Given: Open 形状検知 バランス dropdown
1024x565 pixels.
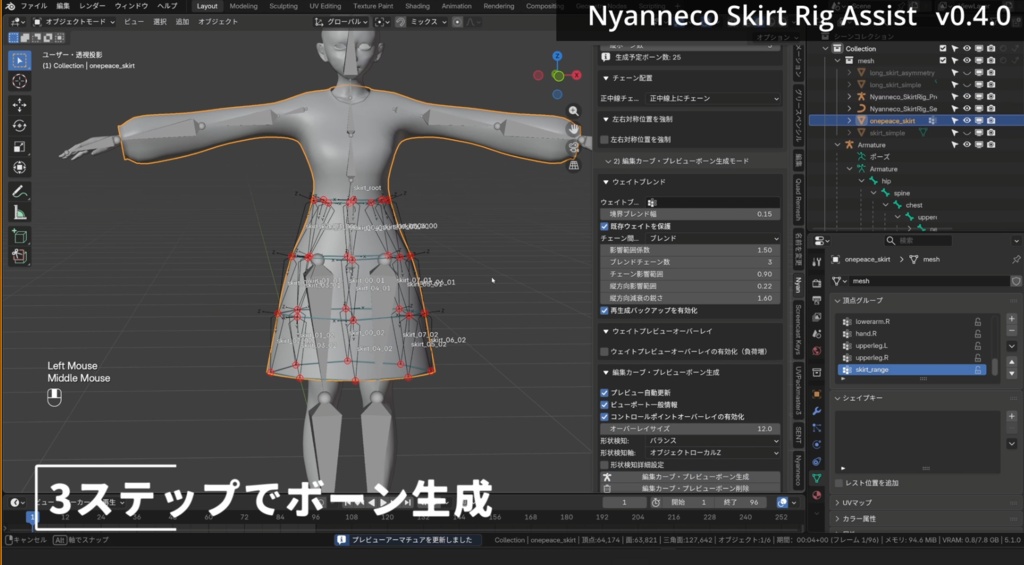Looking at the screenshot, I should click(713, 441).
